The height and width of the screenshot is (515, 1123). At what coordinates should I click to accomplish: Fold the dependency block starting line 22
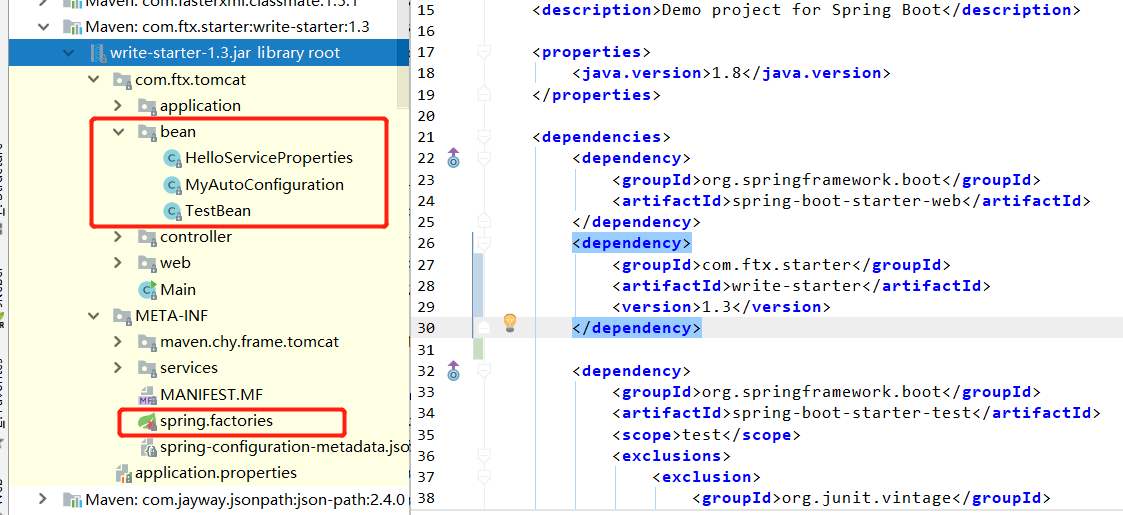(x=485, y=158)
